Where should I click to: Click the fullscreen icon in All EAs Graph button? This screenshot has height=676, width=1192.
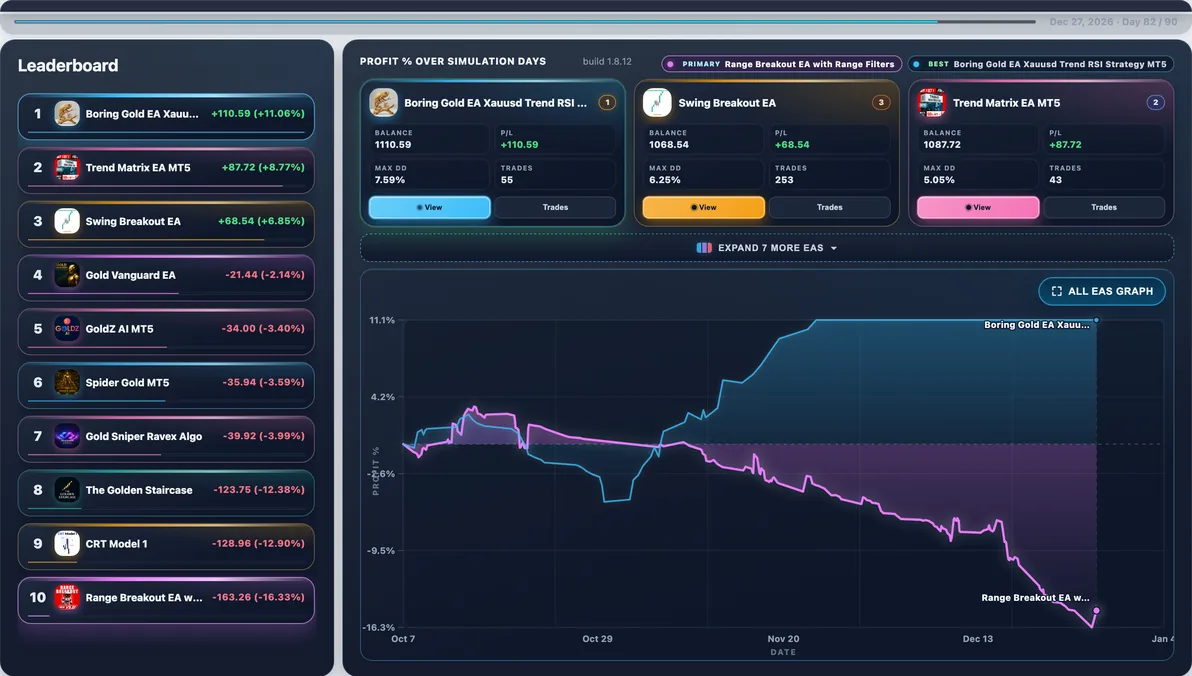point(1057,291)
